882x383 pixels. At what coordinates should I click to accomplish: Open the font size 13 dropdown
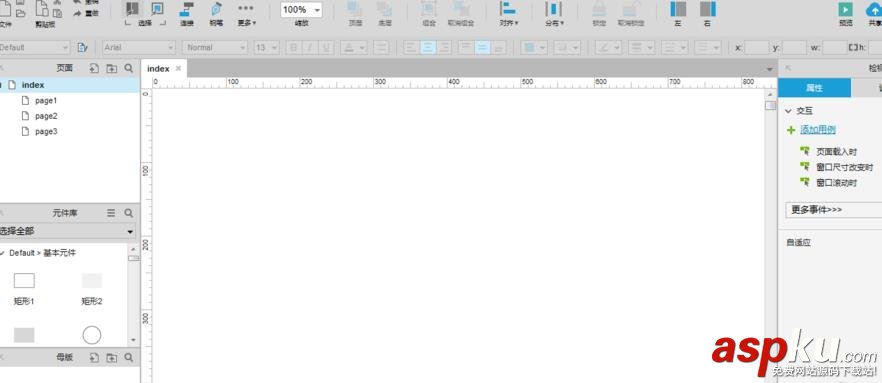267,48
